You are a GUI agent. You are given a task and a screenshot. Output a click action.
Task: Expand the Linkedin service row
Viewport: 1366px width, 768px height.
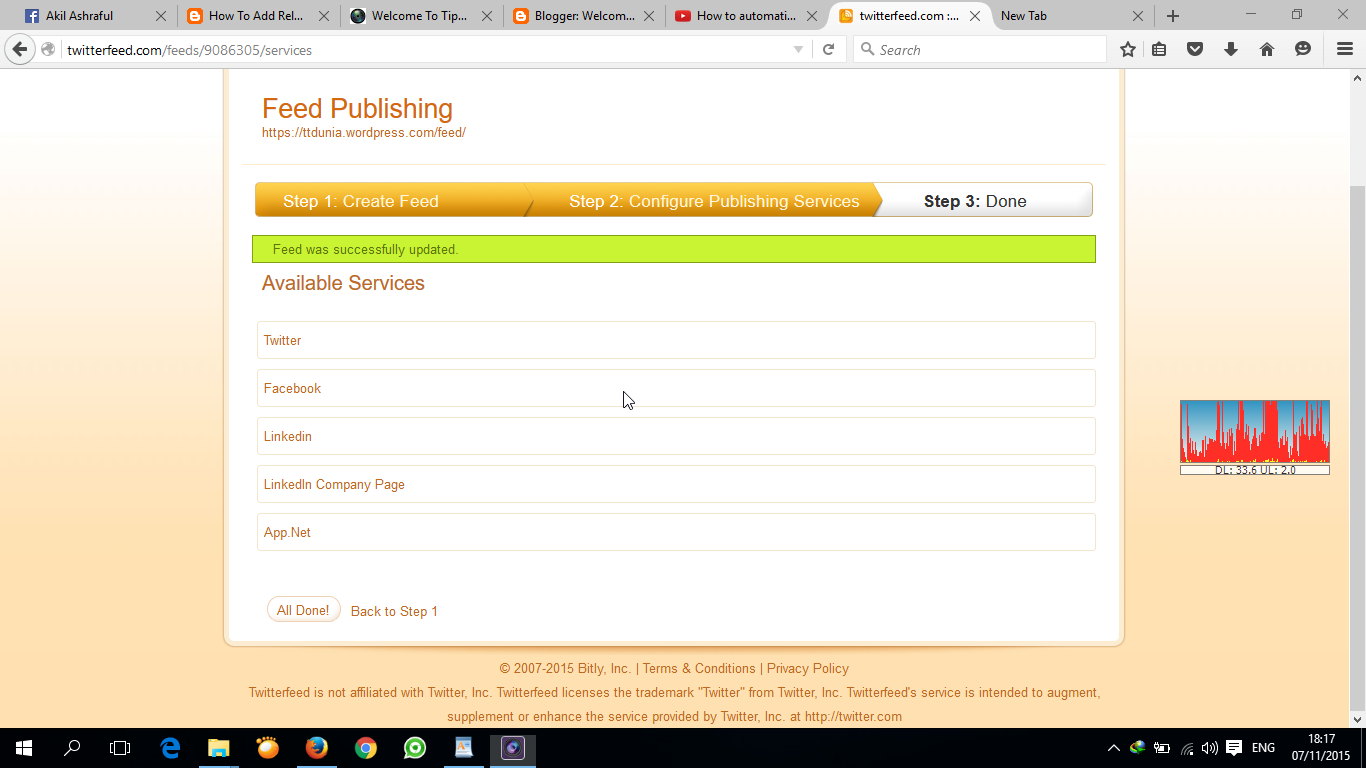click(x=676, y=436)
